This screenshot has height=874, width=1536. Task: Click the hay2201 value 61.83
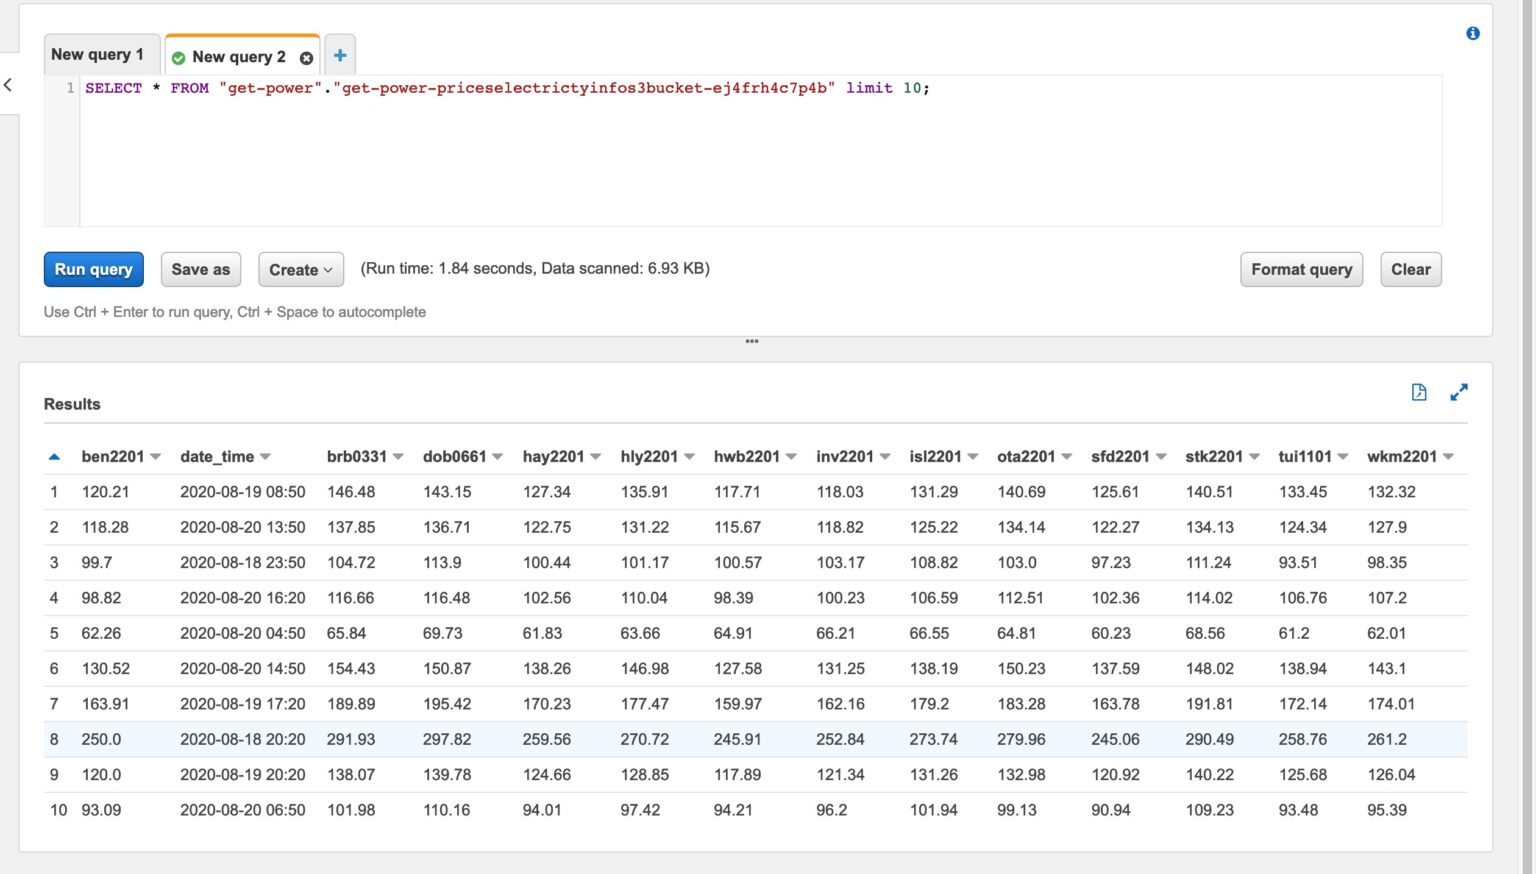coord(542,633)
